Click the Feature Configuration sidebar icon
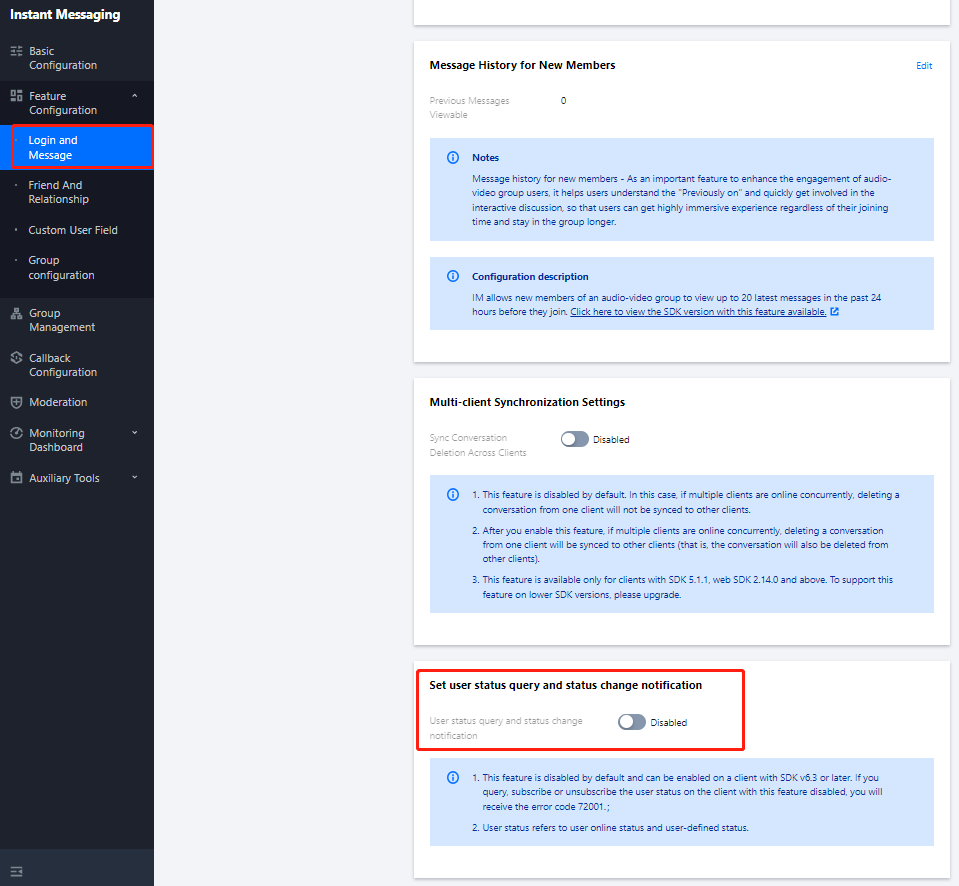The height and width of the screenshot is (886, 959). (17, 96)
